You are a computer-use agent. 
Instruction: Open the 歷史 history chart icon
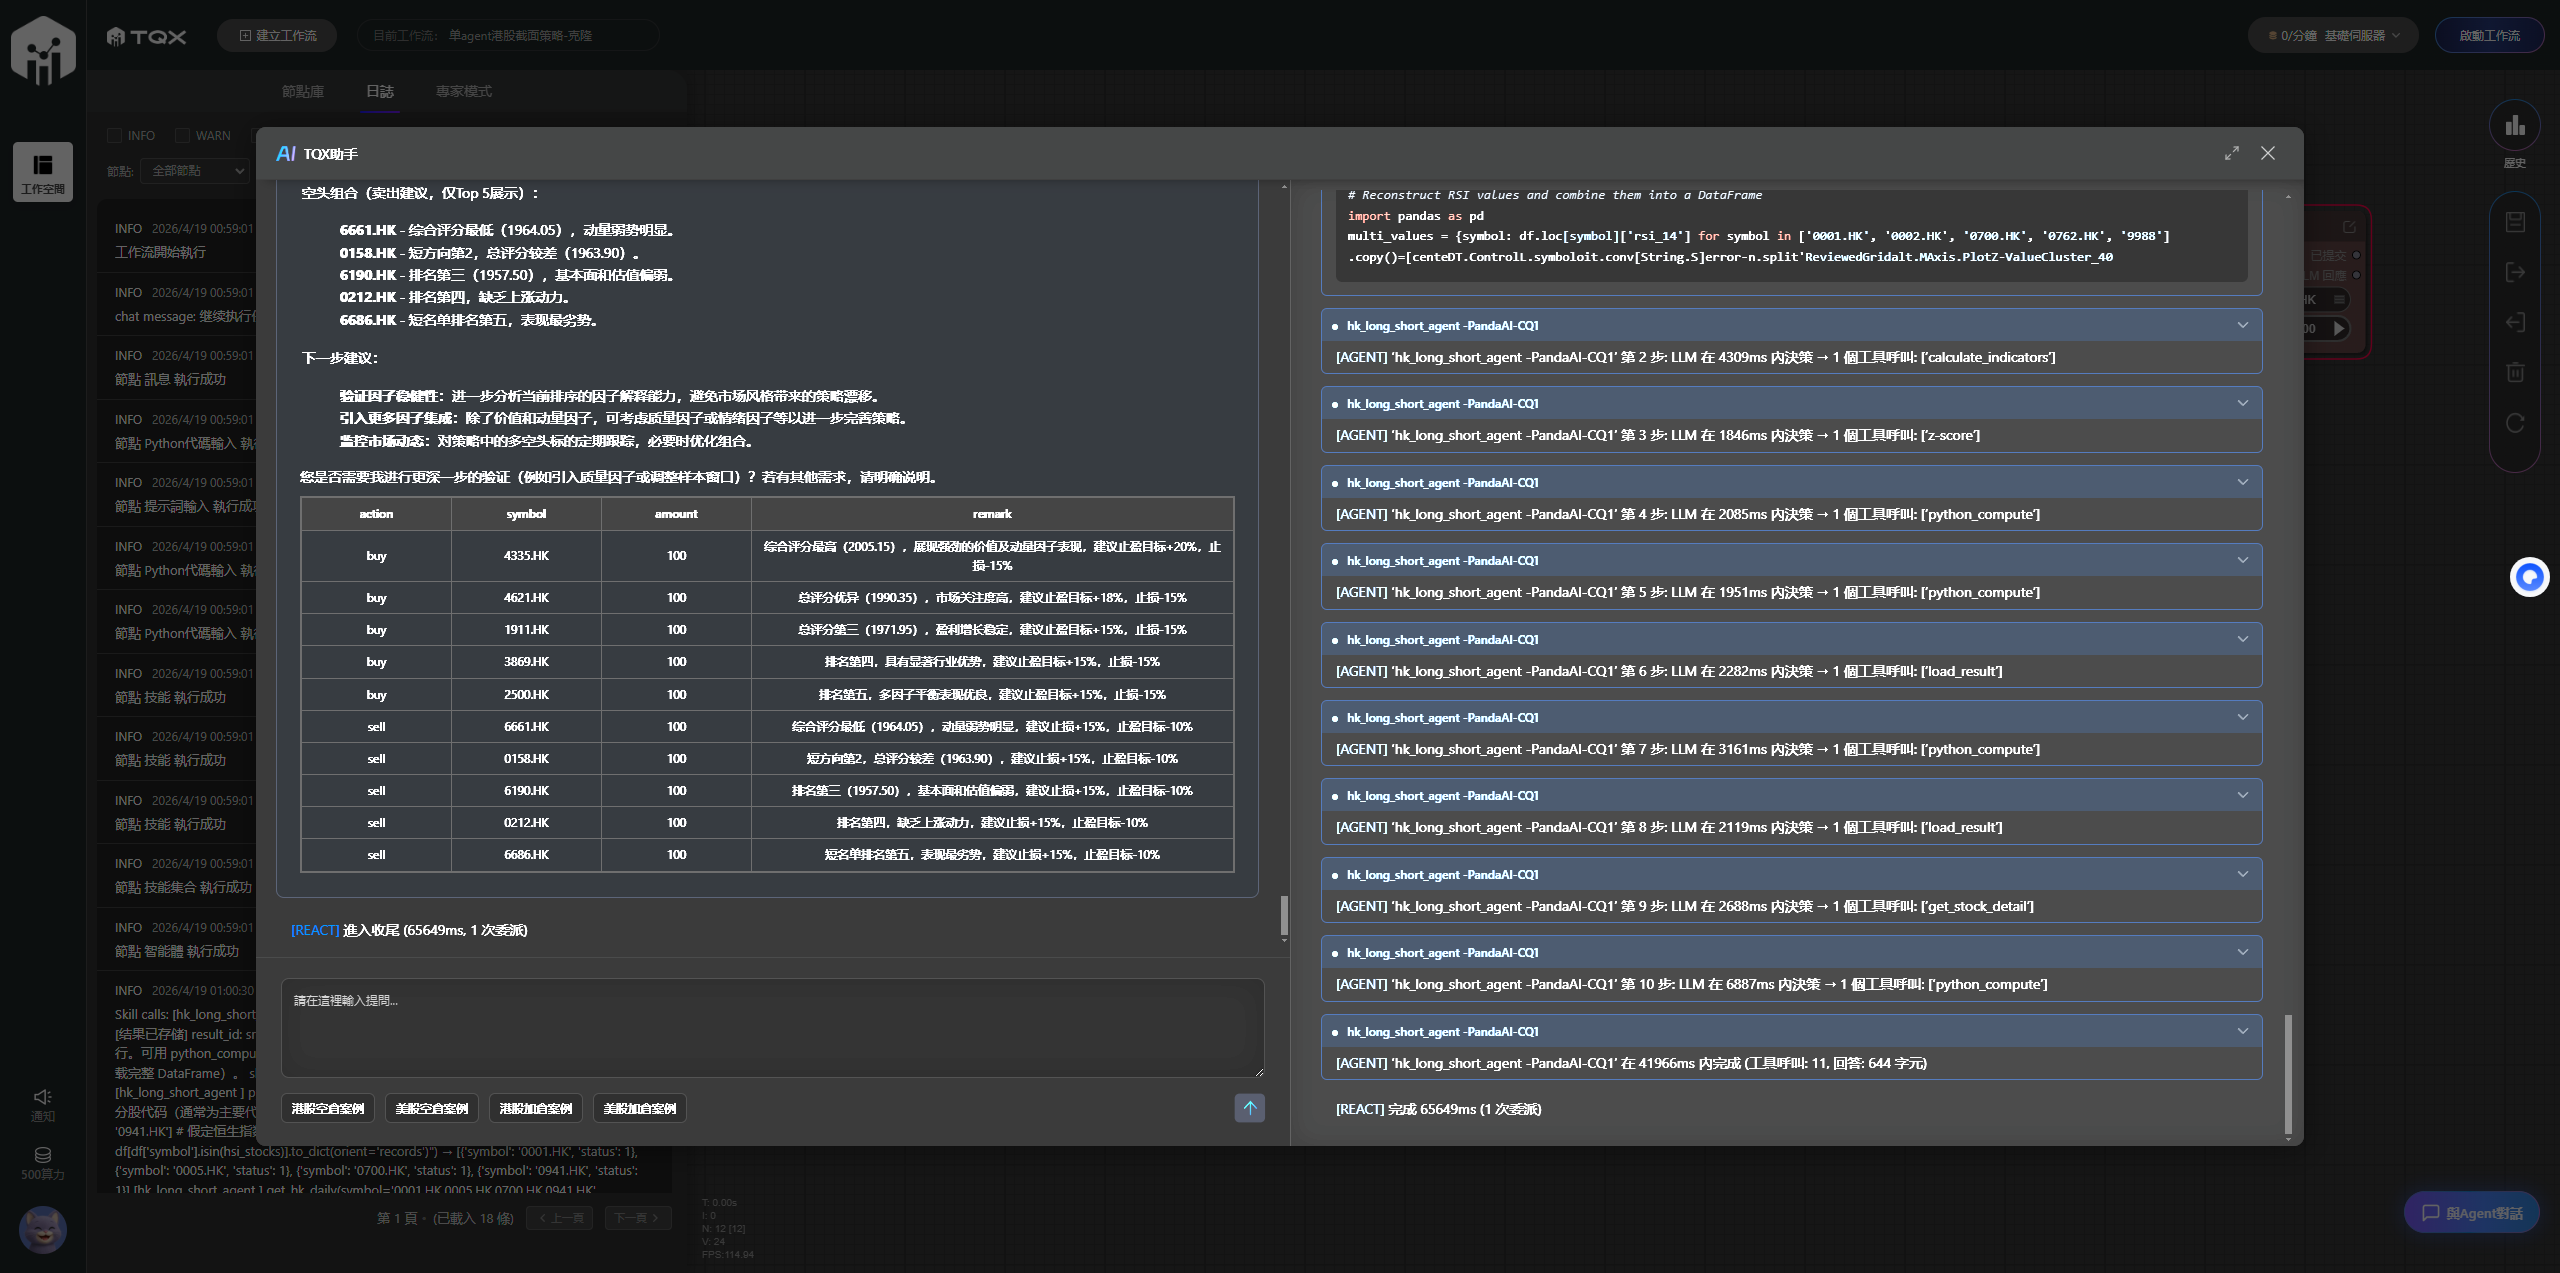(2514, 126)
